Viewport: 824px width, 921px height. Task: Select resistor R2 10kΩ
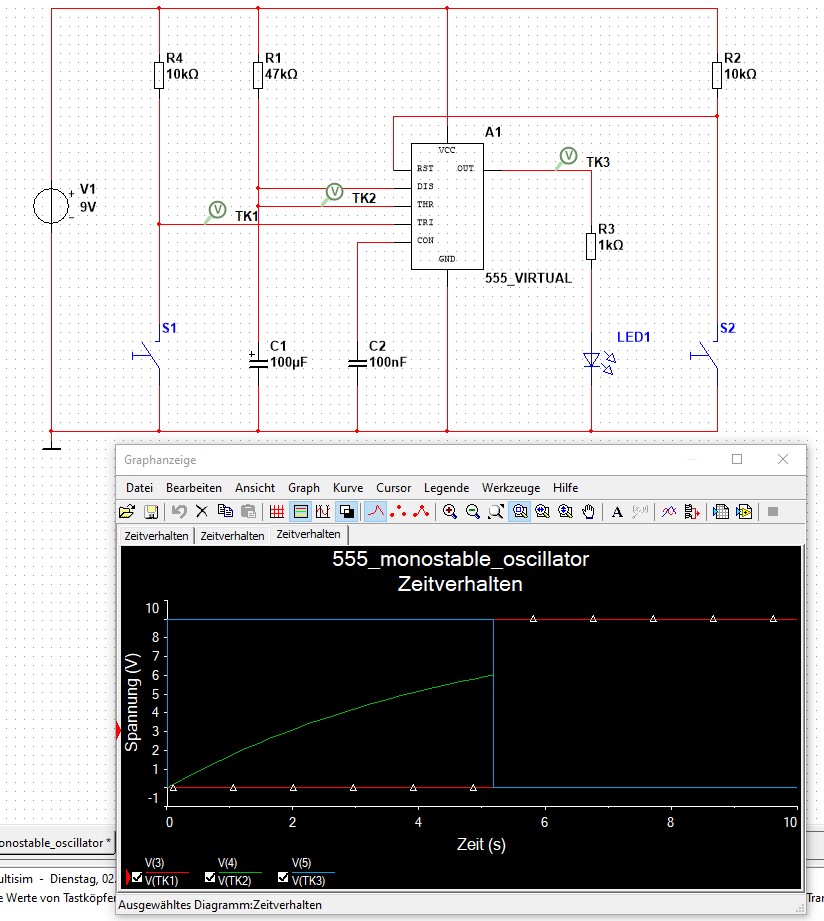click(717, 75)
